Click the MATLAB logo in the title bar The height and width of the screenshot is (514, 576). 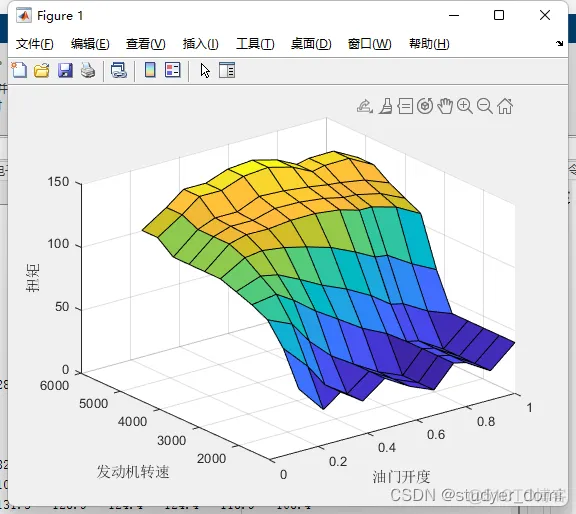click(x=24, y=15)
